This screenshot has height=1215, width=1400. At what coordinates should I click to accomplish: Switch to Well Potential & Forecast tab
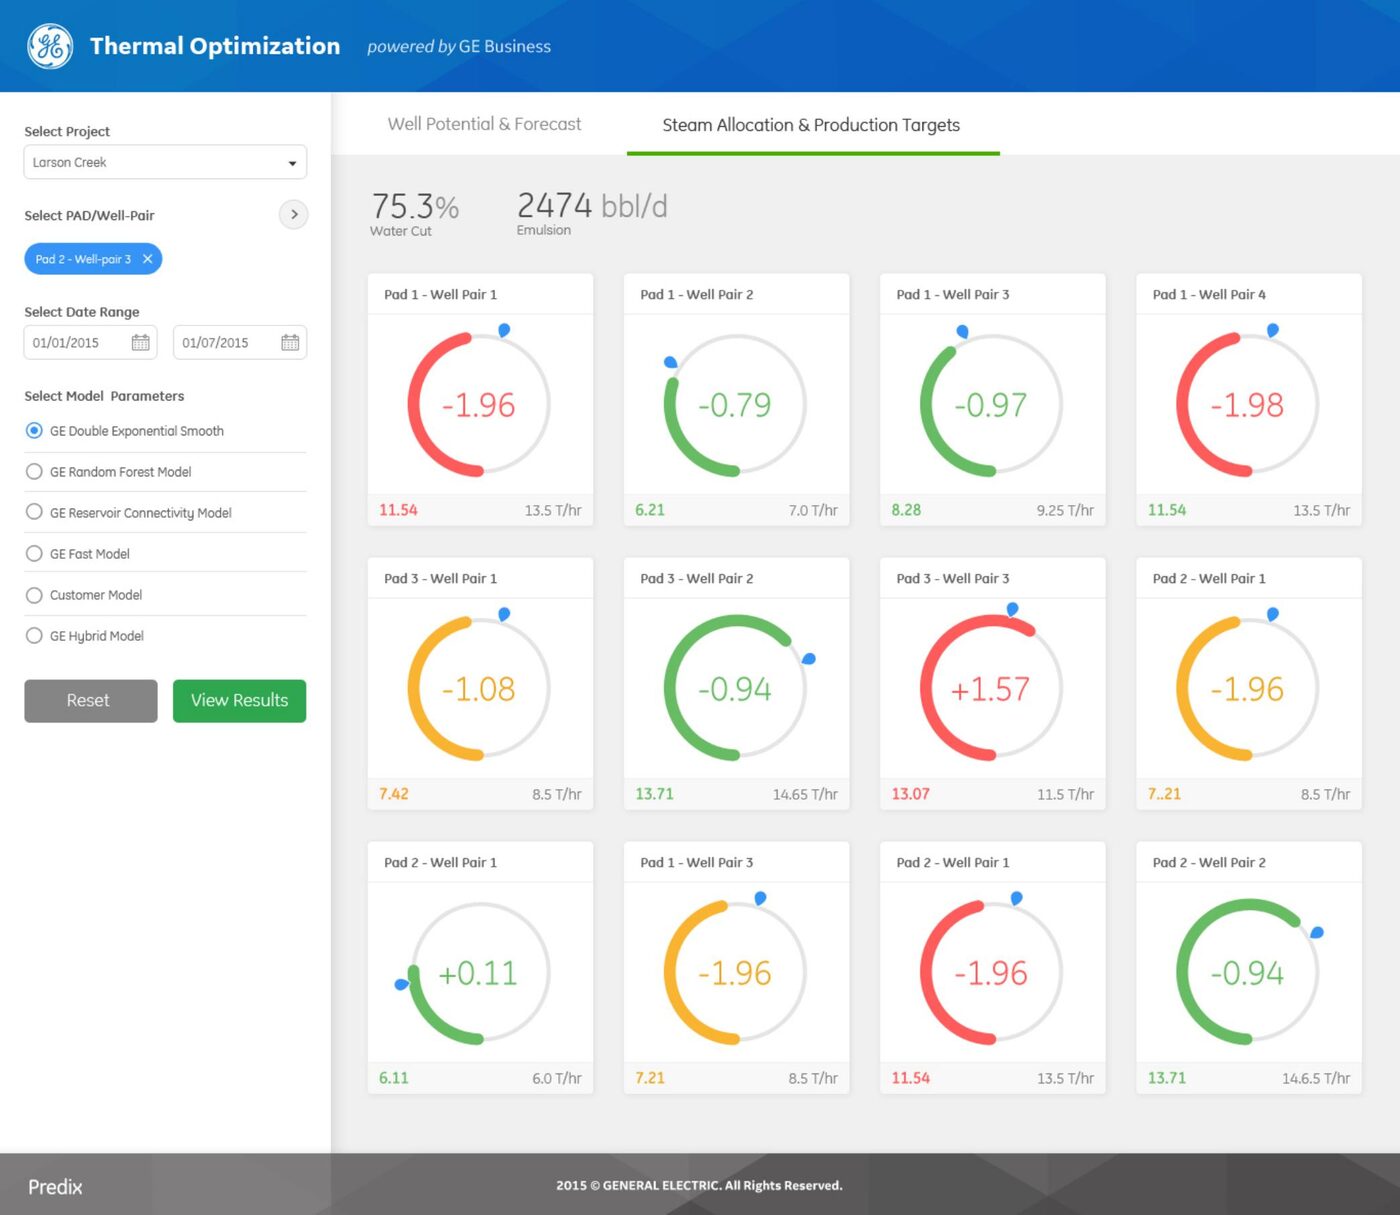coord(484,124)
